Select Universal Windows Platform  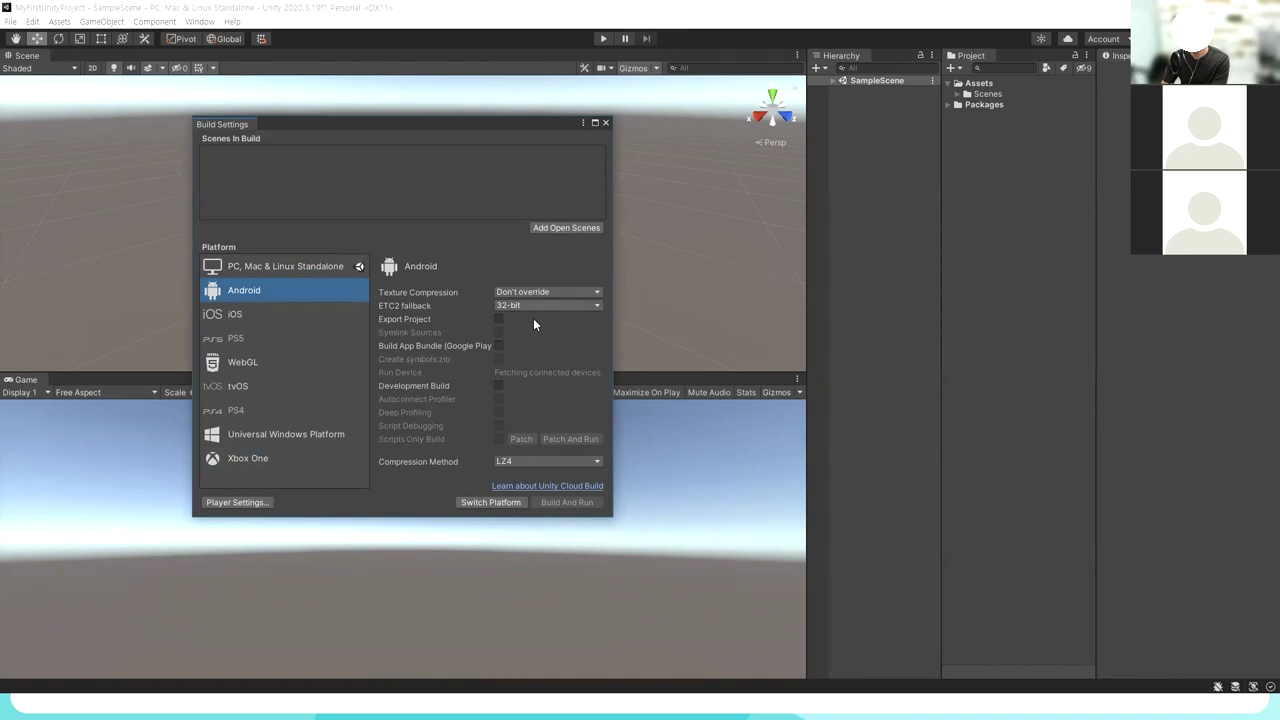click(x=284, y=434)
